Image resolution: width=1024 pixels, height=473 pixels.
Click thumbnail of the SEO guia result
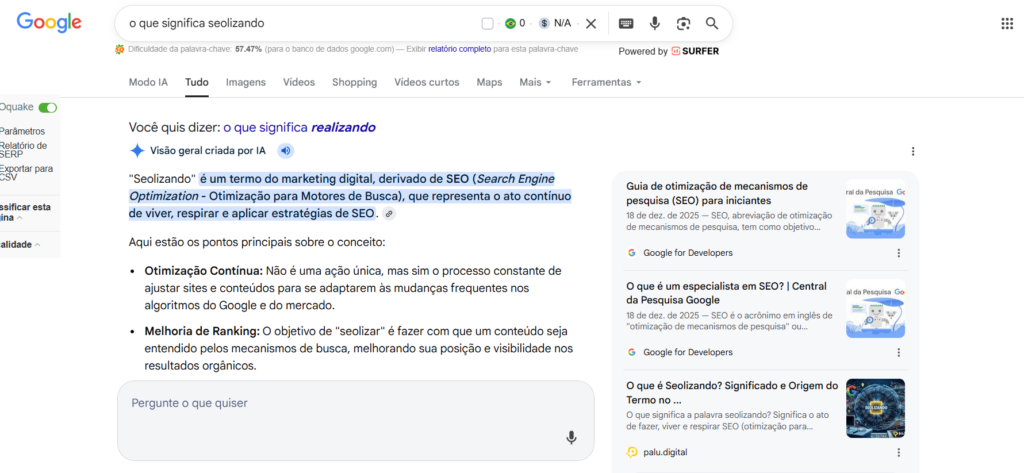[x=875, y=208]
